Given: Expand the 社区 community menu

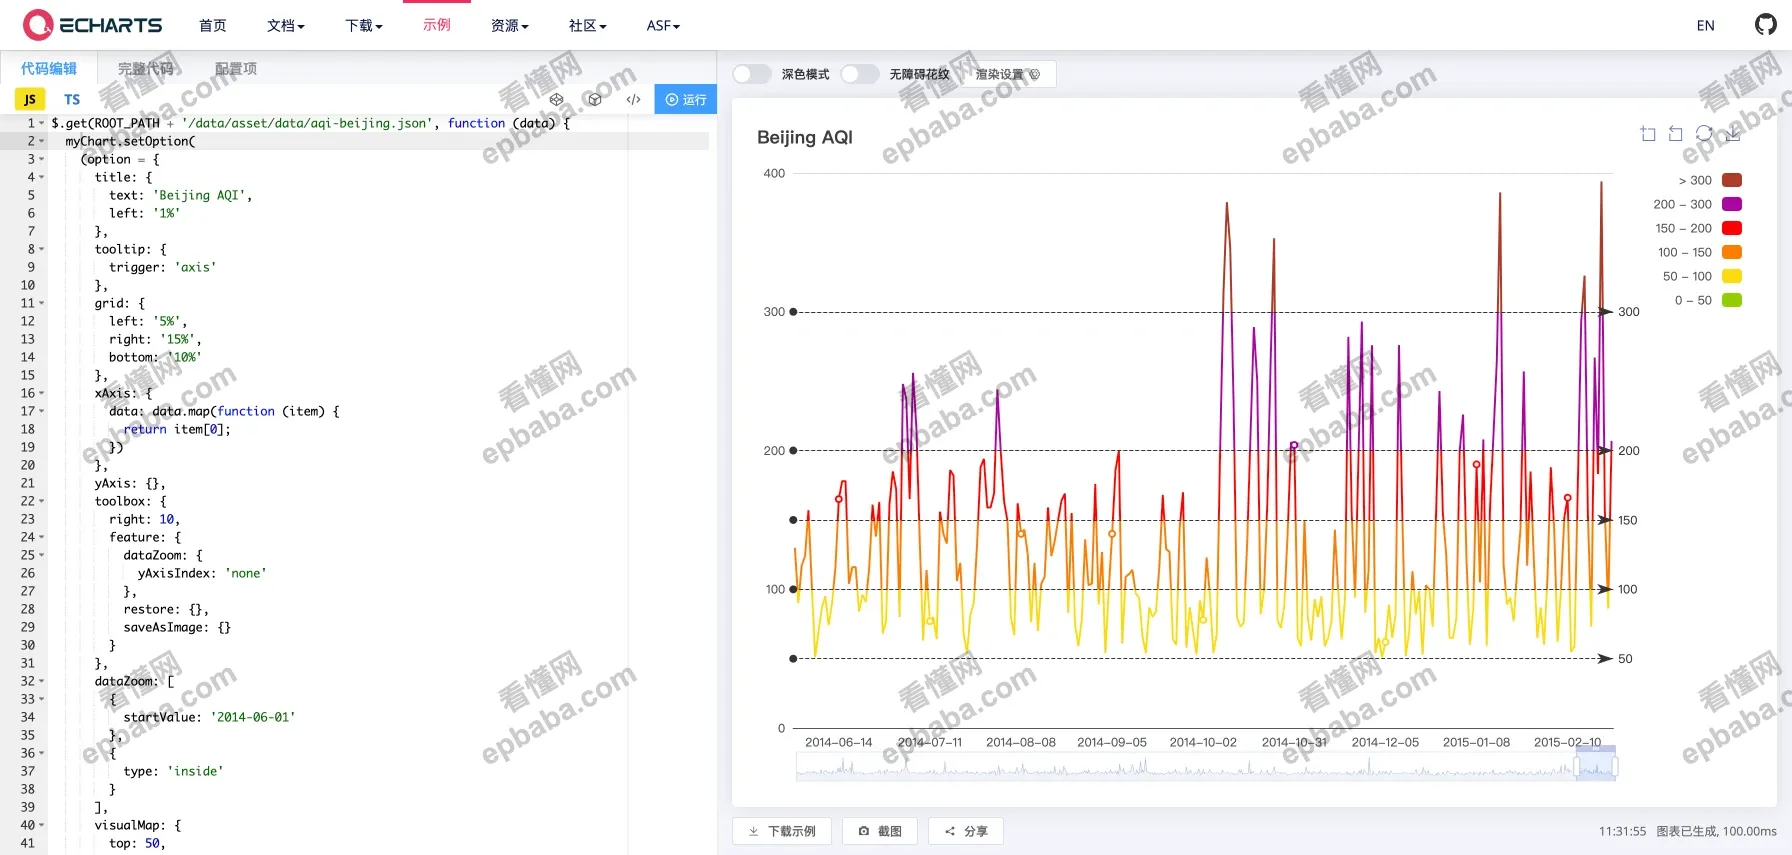Looking at the screenshot, I should pyautogui.click(x=588, y=25).
